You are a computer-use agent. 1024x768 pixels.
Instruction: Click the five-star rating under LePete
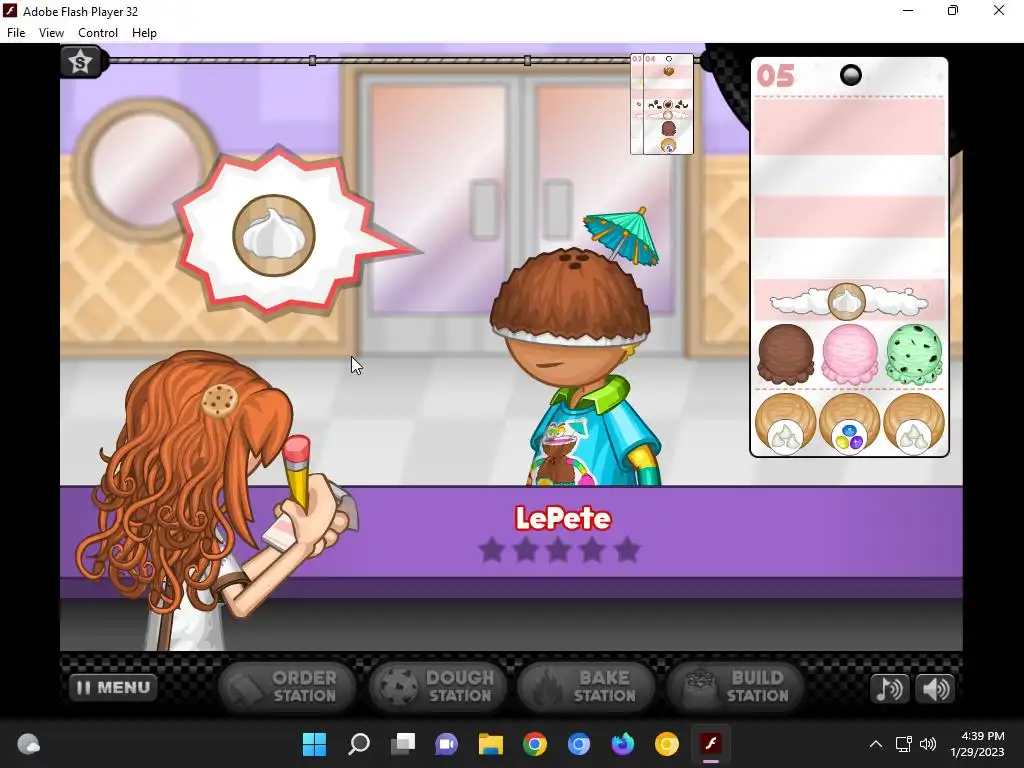559,550
